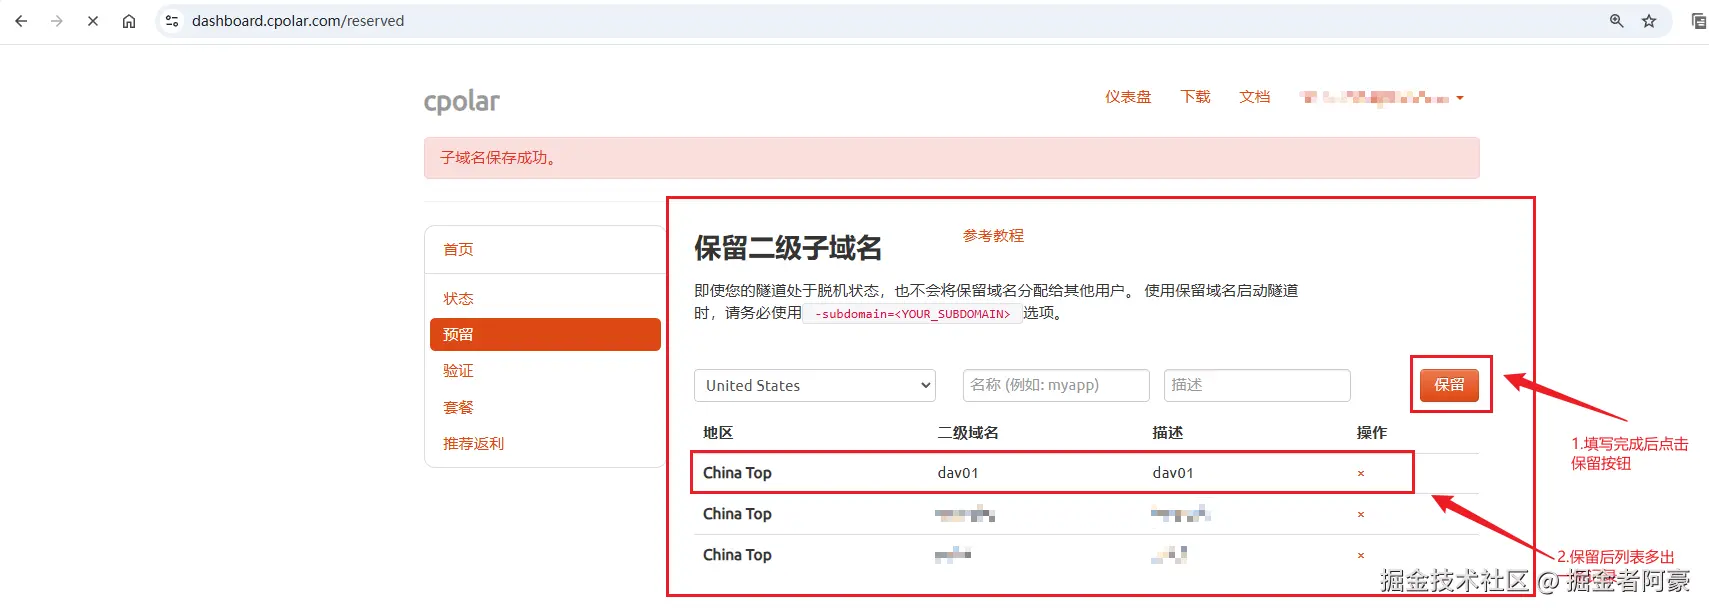Click the 名称 subdomain name field
Image resolution: width=1709 pixels, height=613 pixels.
[x=1056, y=385]
